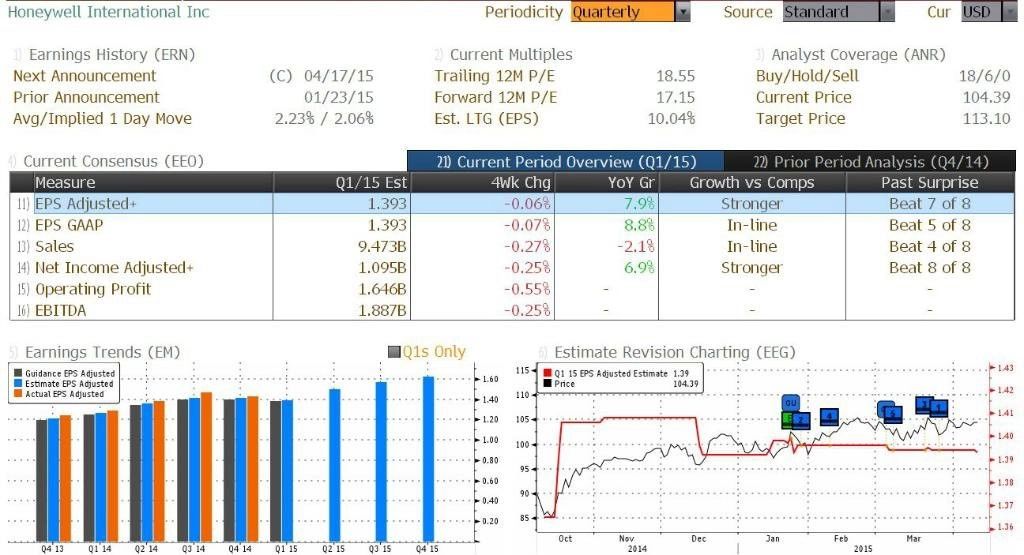Screen dimensions: 1024x555
Task: Open Earnings Trends (EM) section
Action: pyautogui.click(x=102, y=353)
